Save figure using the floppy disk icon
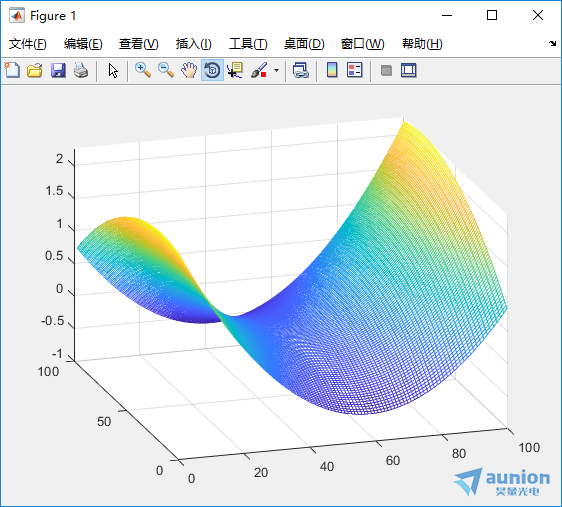 (58, 70)
